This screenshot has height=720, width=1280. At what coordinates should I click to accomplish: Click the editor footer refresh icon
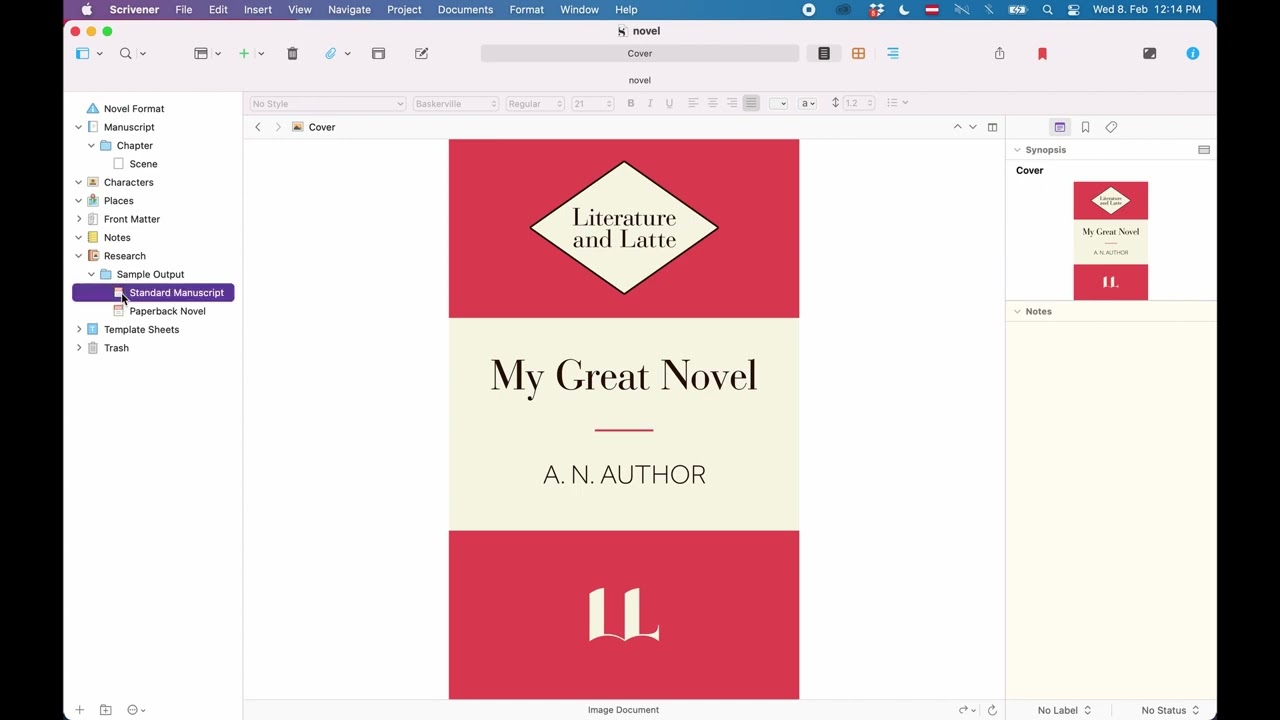point(992,710)
